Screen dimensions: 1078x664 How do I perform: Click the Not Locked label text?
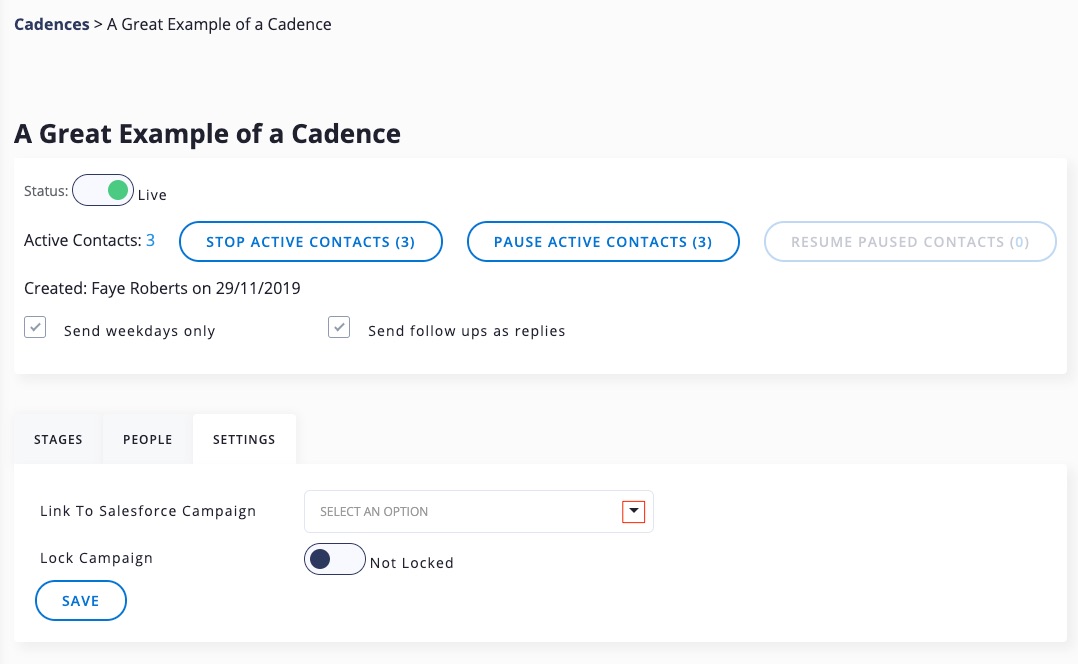coord(412,563)
